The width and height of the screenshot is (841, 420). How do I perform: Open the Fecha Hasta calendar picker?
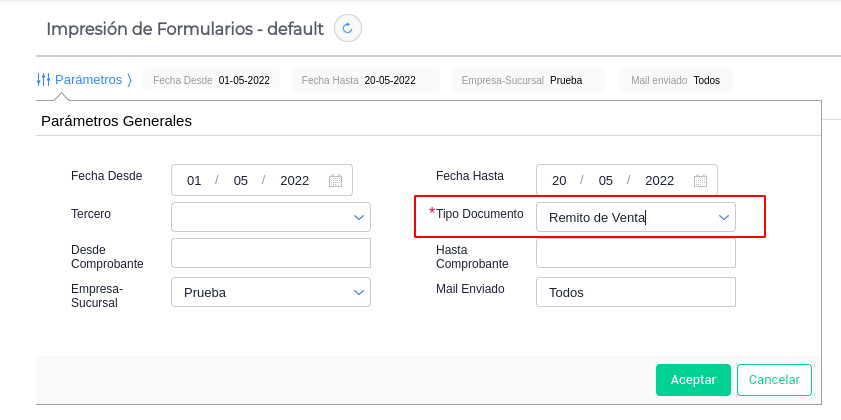701,181
